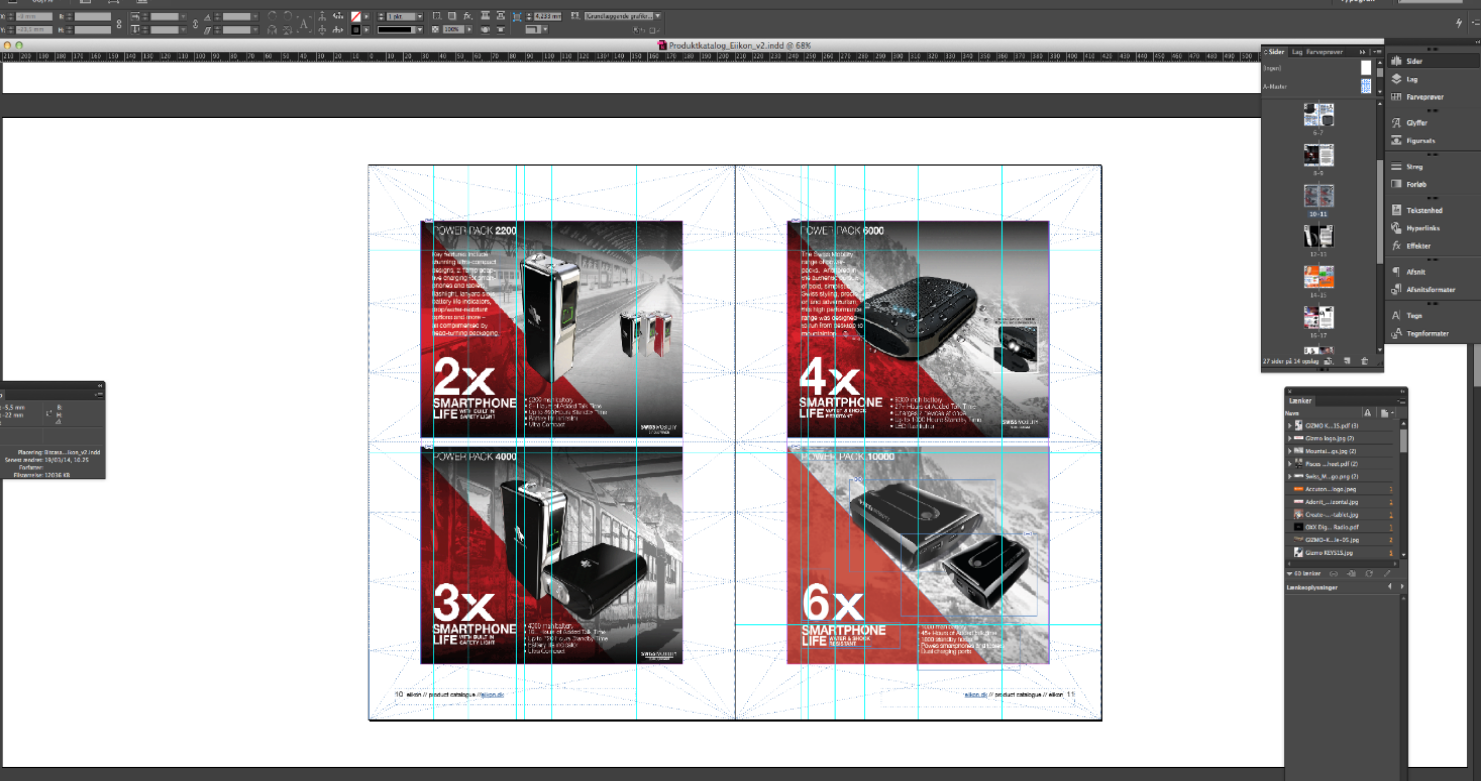Open the stroke weight dropdown showing 1 pkt

[420, 17]
